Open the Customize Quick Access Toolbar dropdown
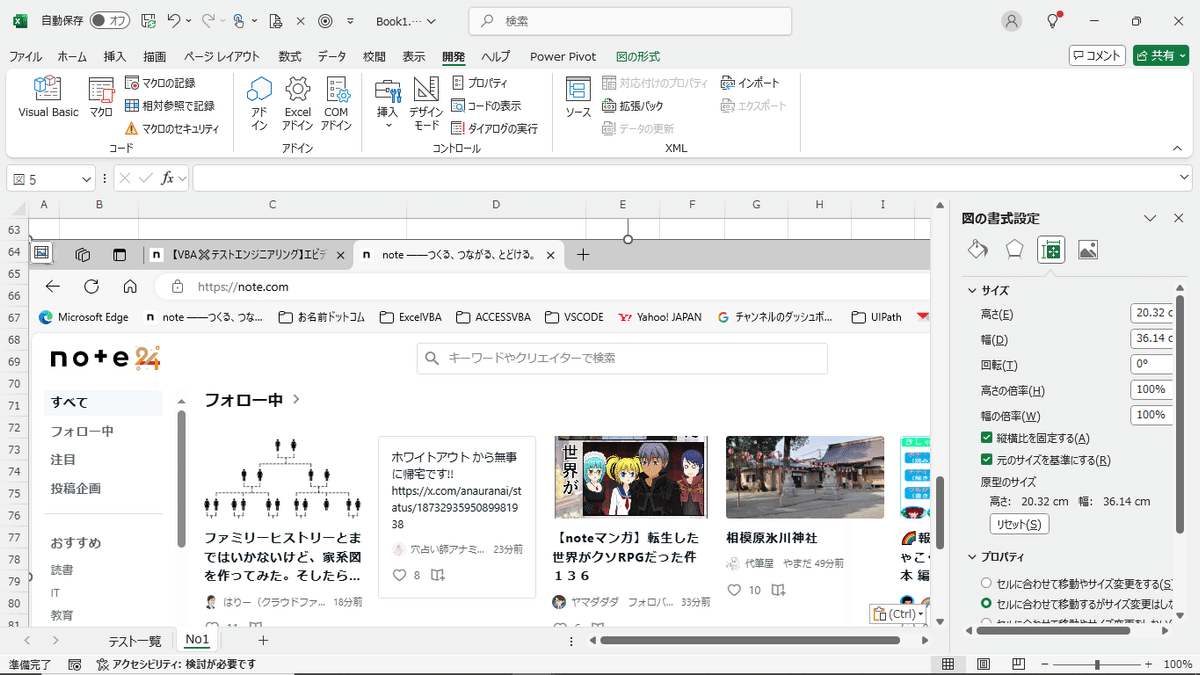The width and height of the screenshot is (1200, 675). tap(350, 21)
